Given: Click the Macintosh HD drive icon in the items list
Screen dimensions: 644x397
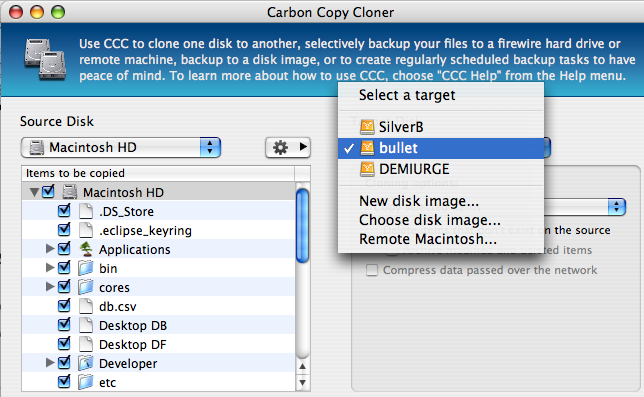Looking at the screenshot, I should pyautogui.click(x=69, y=192).
